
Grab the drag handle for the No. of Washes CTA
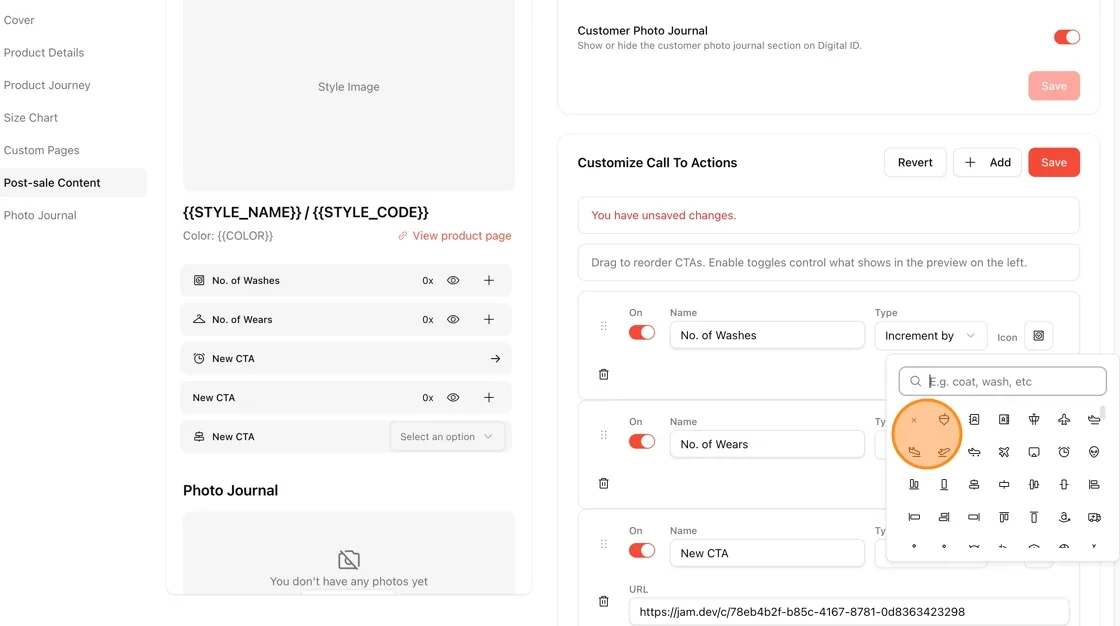tap(604, 326)
